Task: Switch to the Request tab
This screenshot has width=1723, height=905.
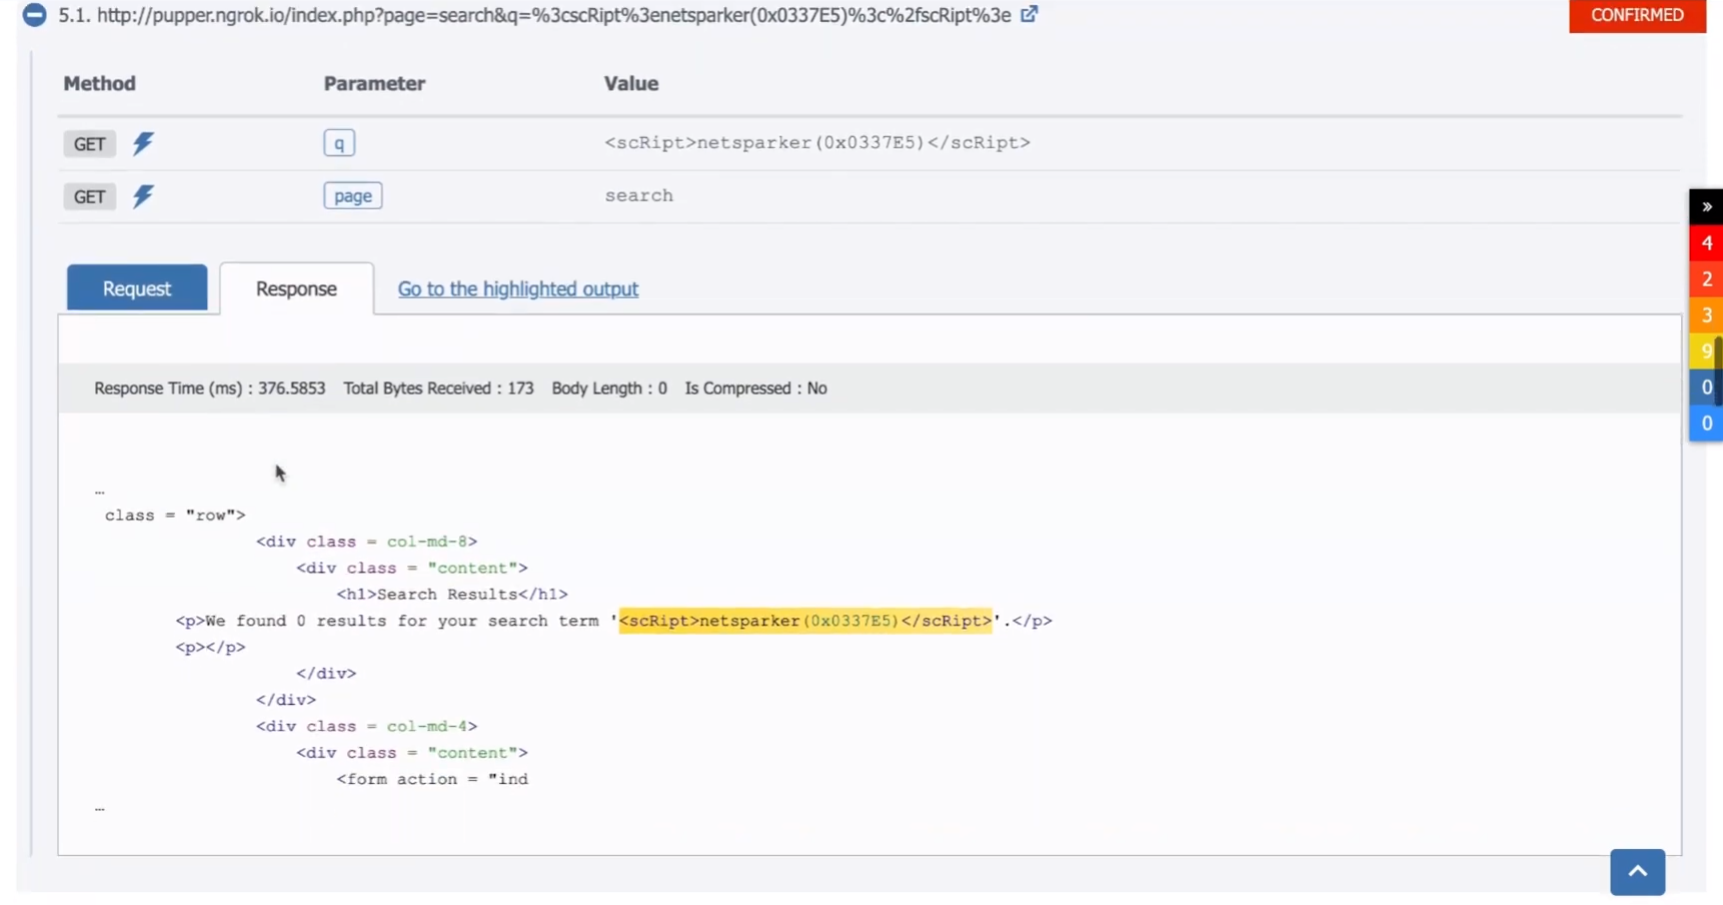Action: point(136,288)
